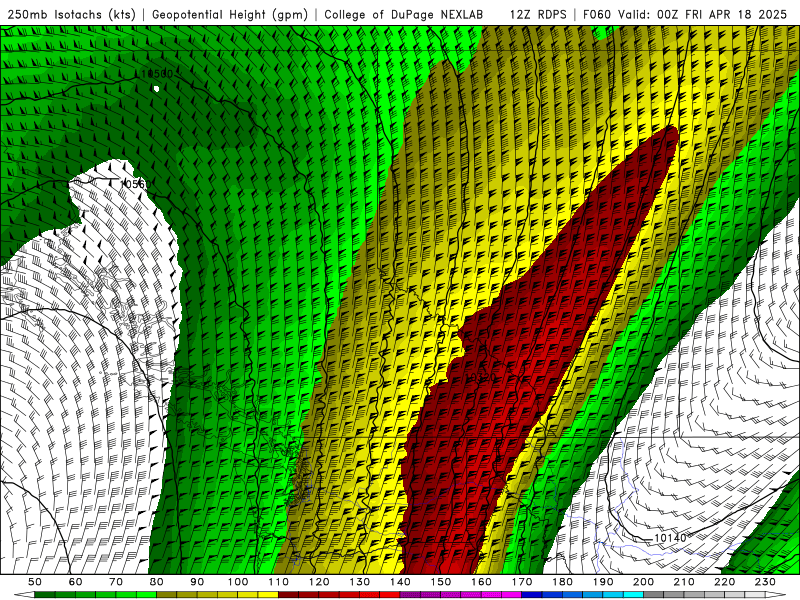Click the 130 label on the color scale
The image size is (800, 600).
coord(359,582)
